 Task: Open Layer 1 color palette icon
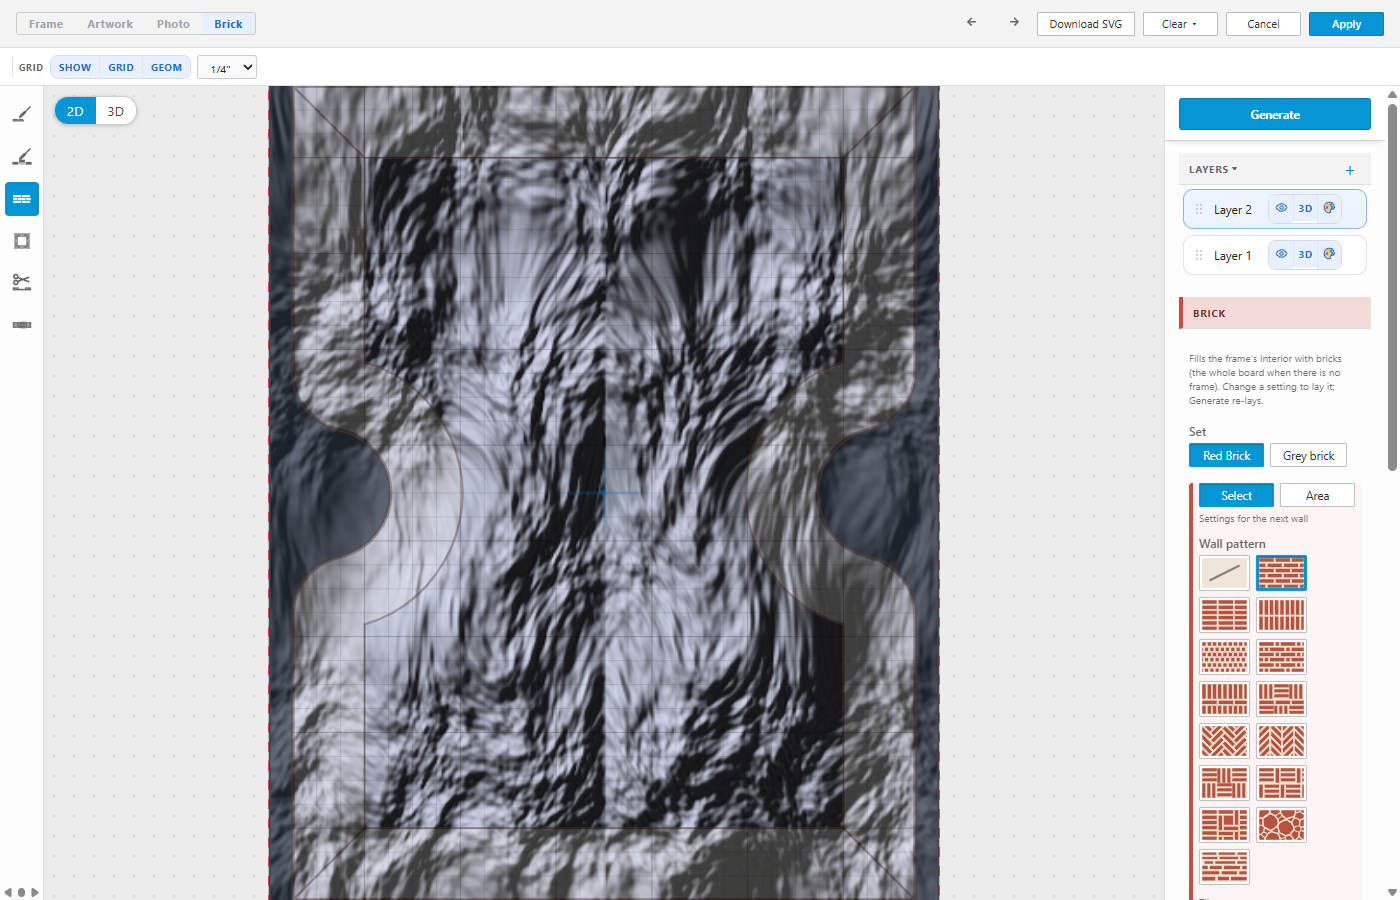point(1329,254)
